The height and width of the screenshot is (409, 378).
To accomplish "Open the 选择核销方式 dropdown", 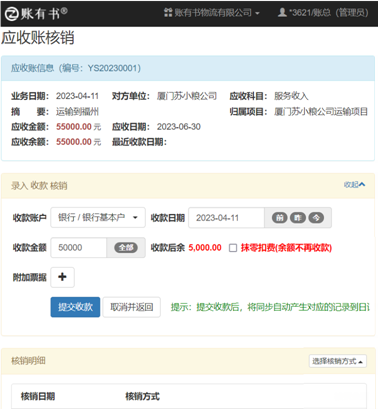I will point(338,361).
